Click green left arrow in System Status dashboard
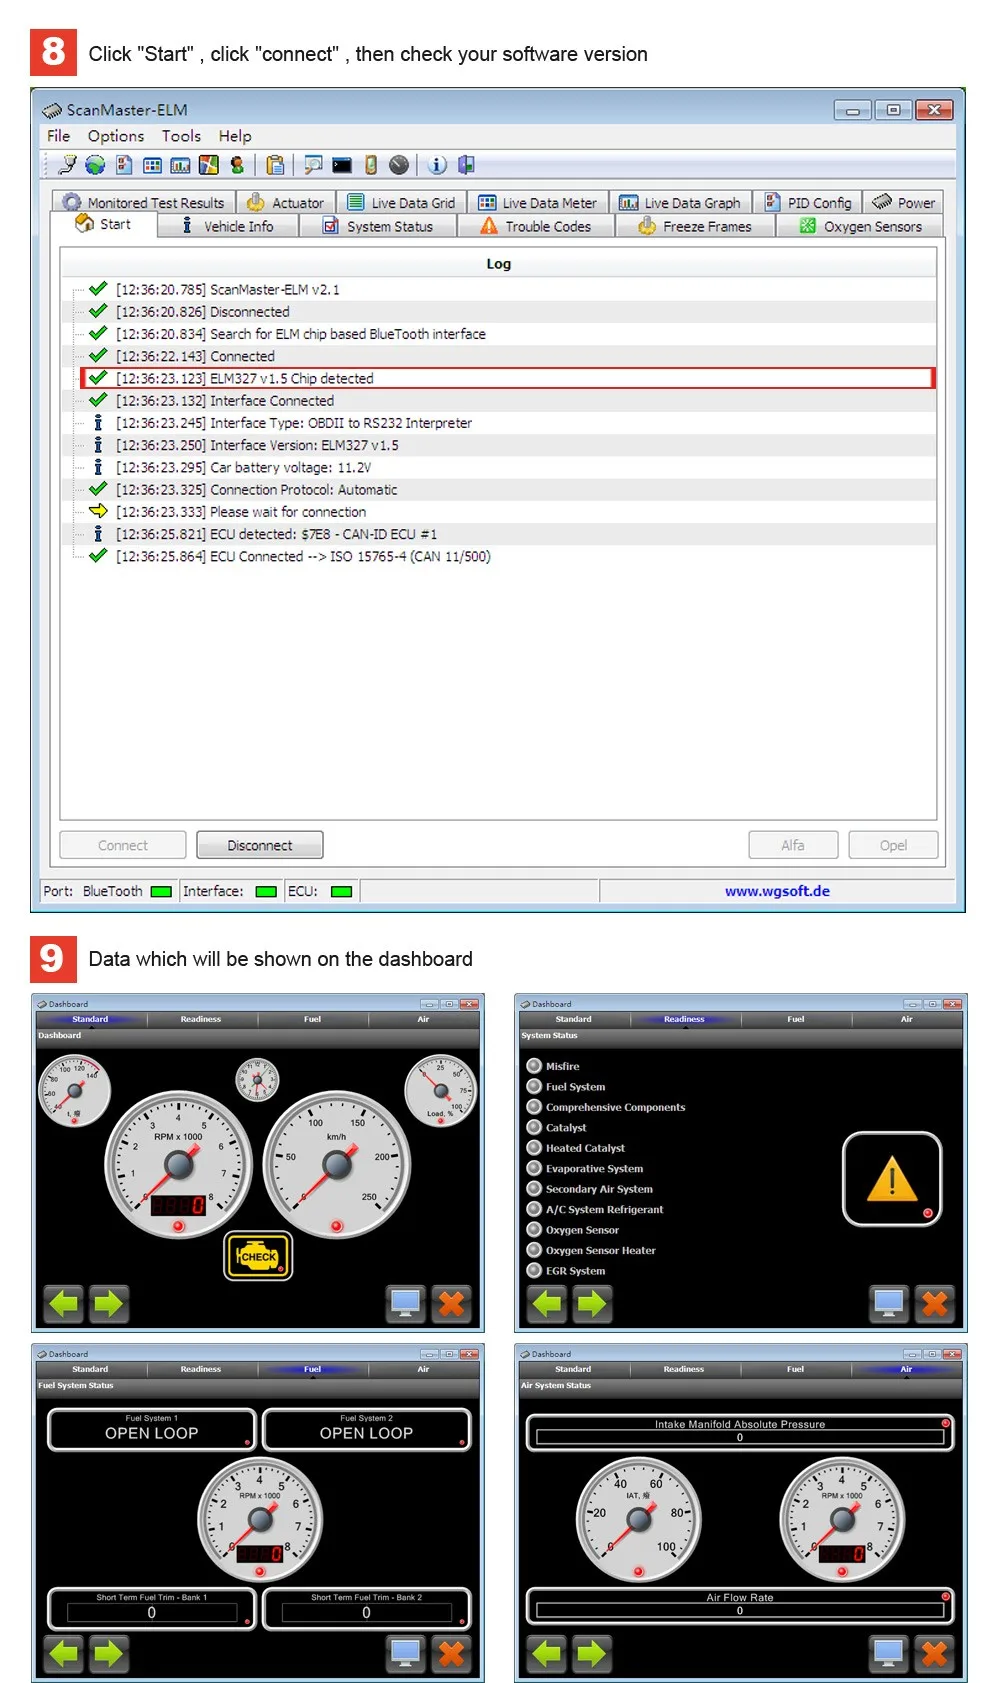The image size is (1000, 1683). pos(547,1303)
